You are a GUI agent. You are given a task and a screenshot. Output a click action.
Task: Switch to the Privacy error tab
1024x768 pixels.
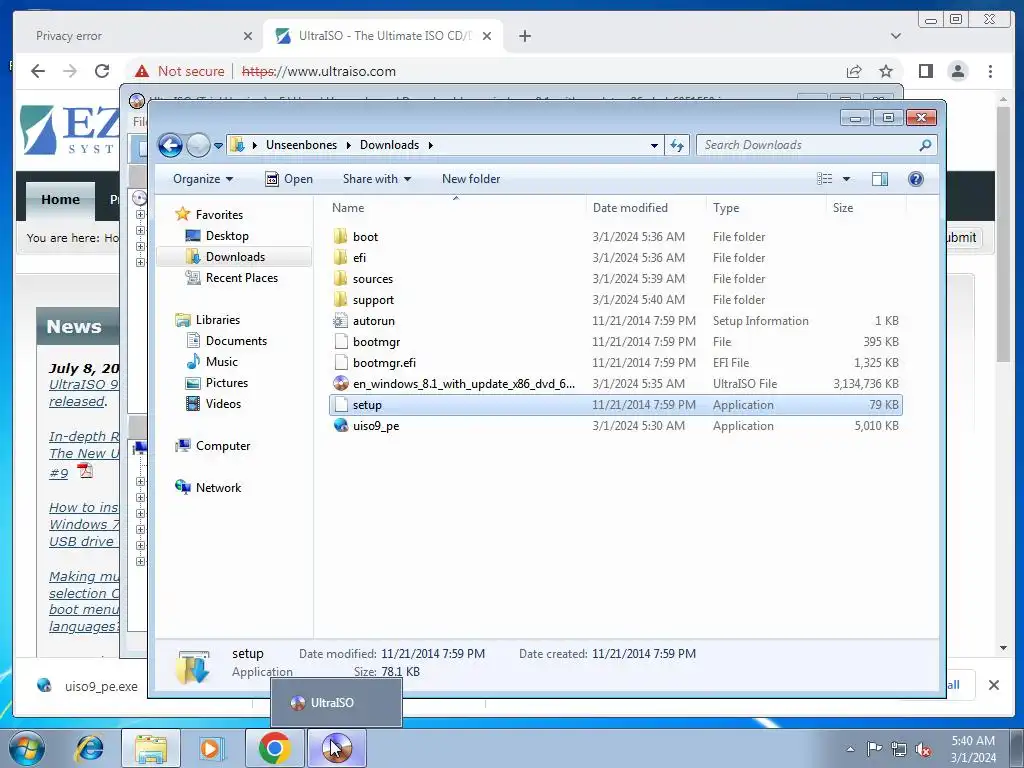[x=137, y=36]
